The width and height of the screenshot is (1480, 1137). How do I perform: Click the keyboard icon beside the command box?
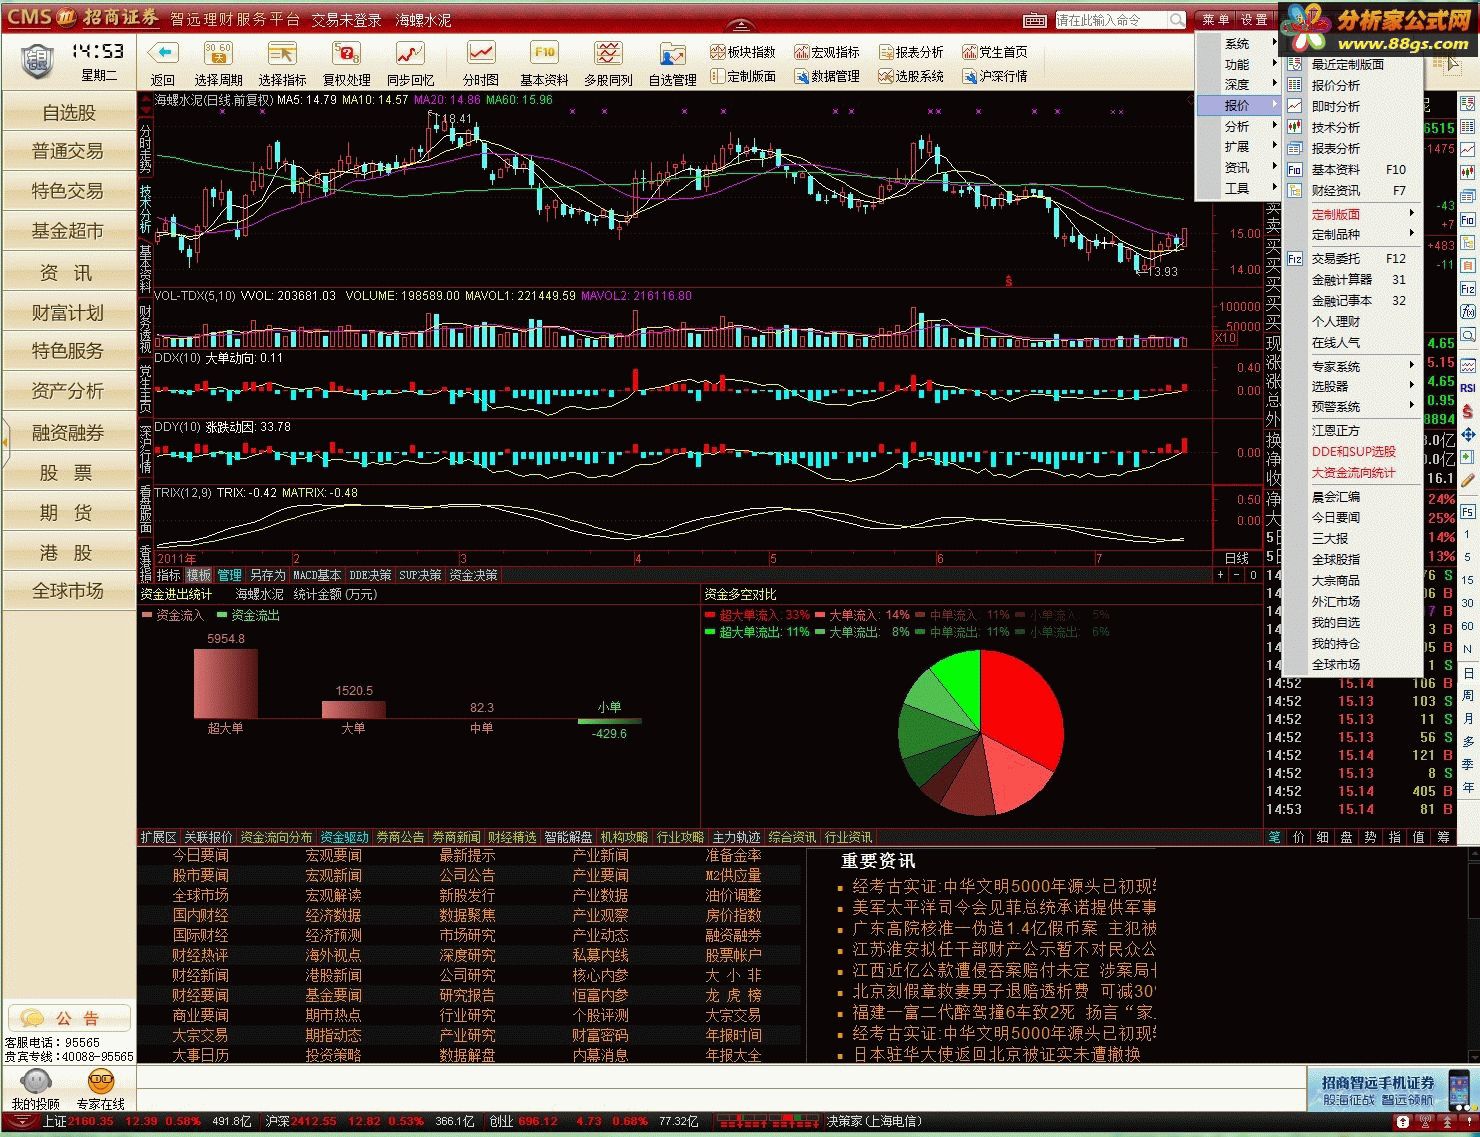point(1035,20)
